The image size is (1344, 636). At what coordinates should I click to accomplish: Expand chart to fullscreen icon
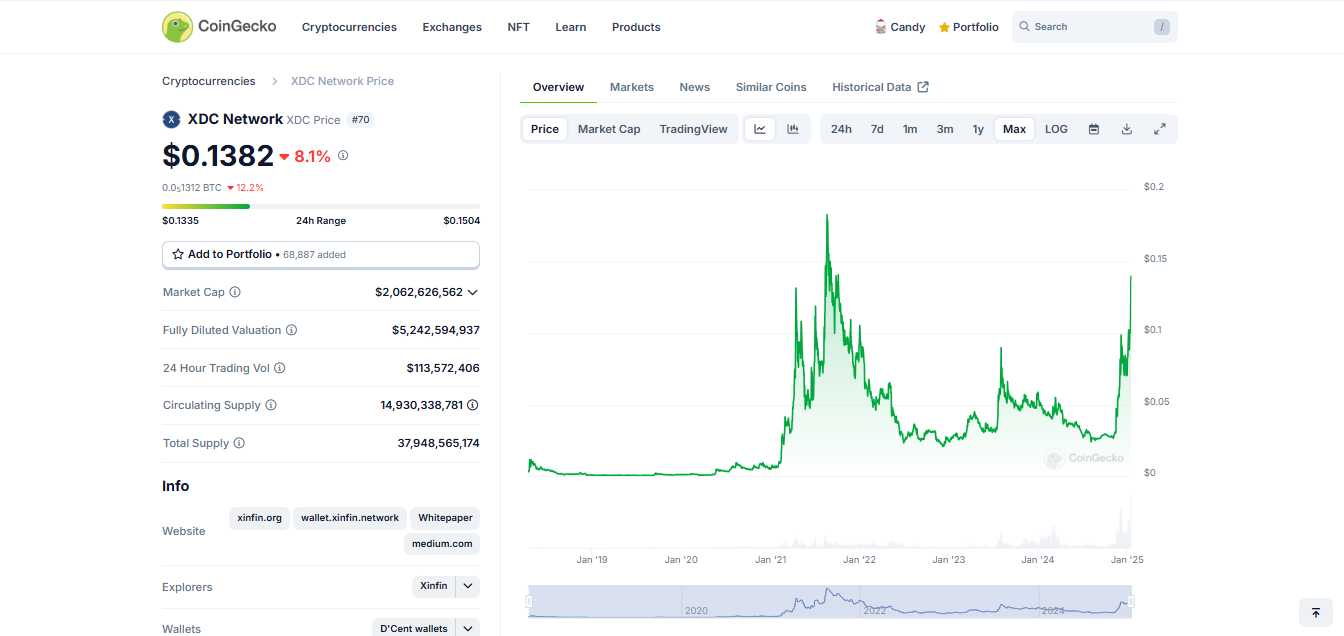tap(1160, 129)
